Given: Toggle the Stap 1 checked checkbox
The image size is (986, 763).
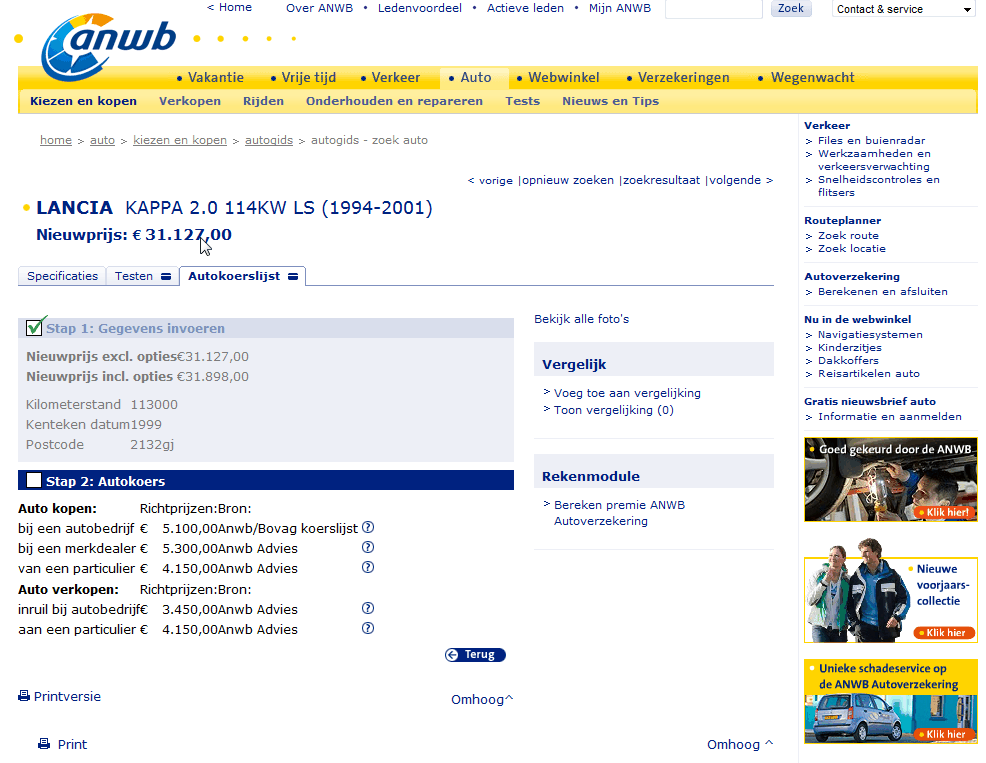Looking at the screenshot, I should tap(35, 327).
